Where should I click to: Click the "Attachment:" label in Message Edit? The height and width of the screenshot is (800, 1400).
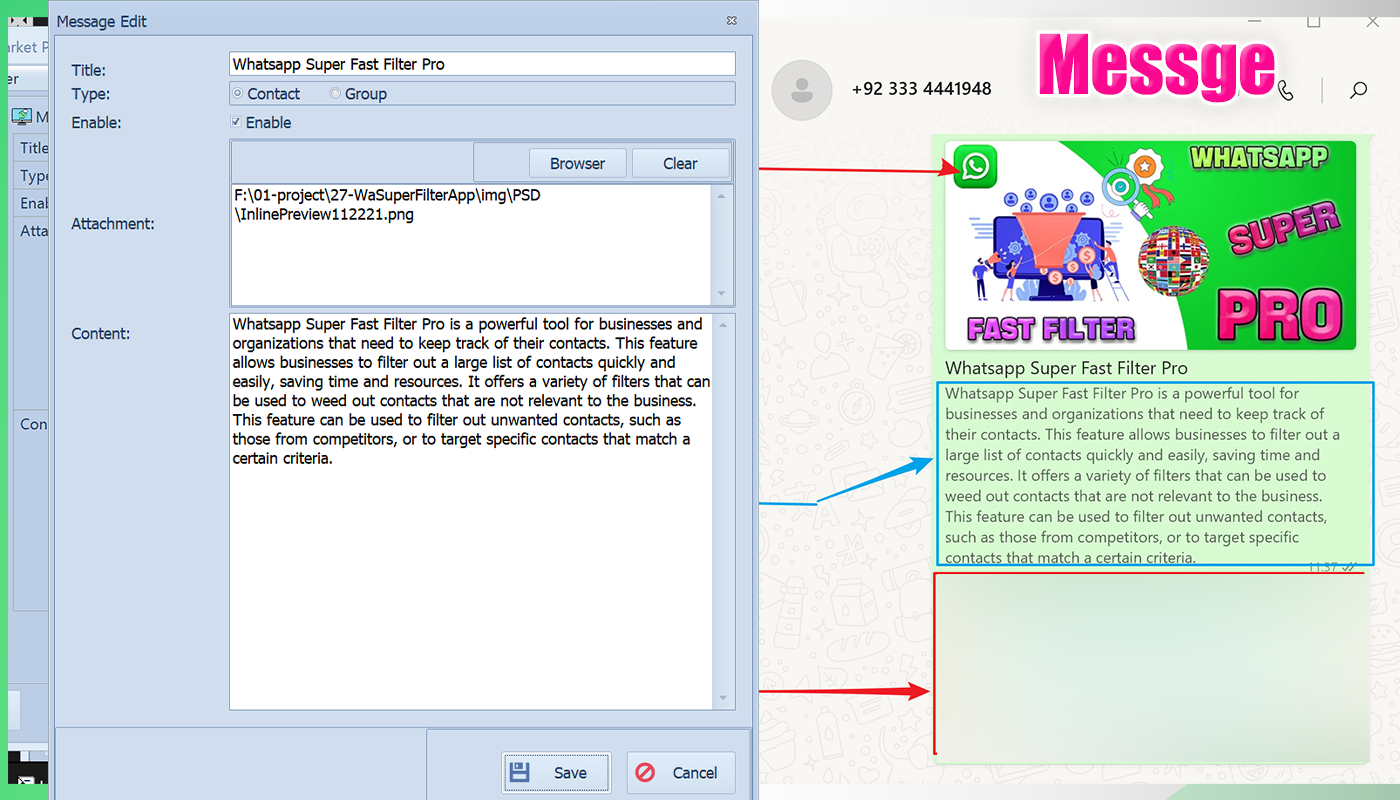[x=113, y=224]
